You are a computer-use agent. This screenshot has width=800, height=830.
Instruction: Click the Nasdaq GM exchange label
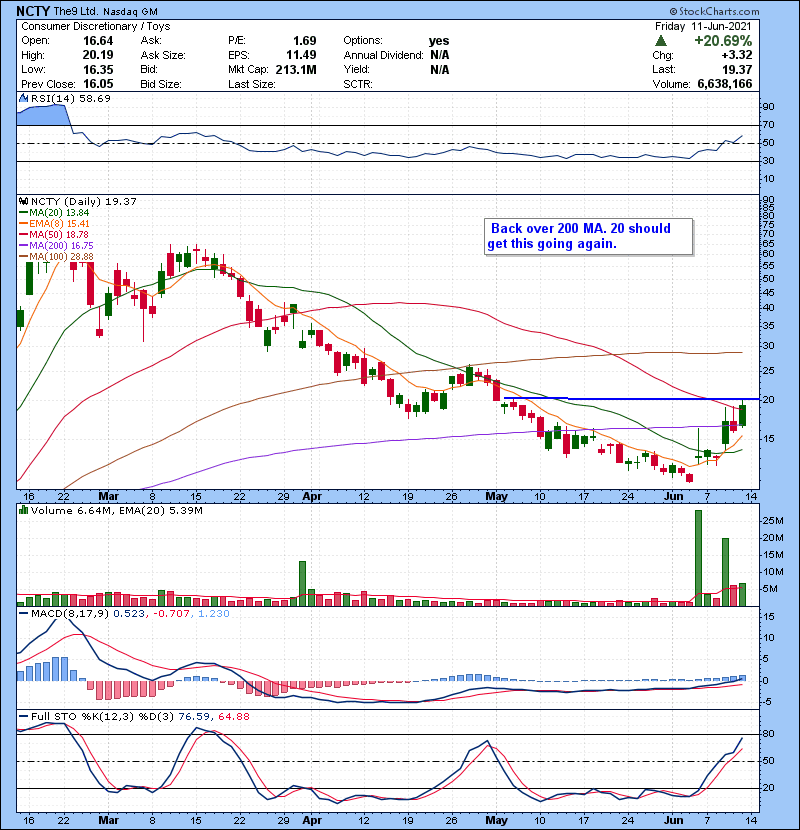[130, 12]
